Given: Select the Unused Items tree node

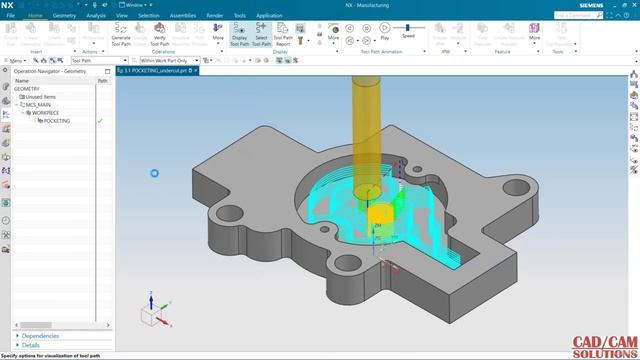Looking at the screenshot, I should pos(40,97).
